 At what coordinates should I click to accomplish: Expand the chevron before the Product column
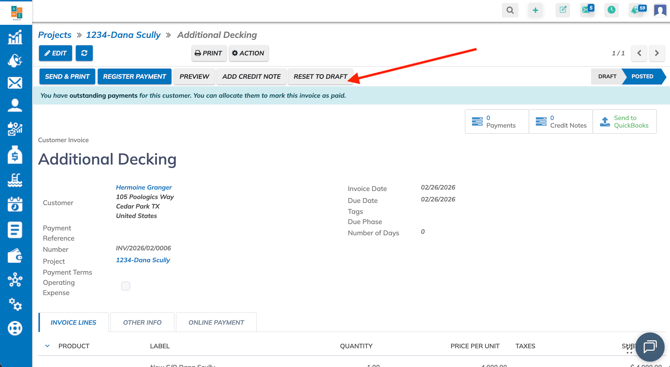point(47,346)
